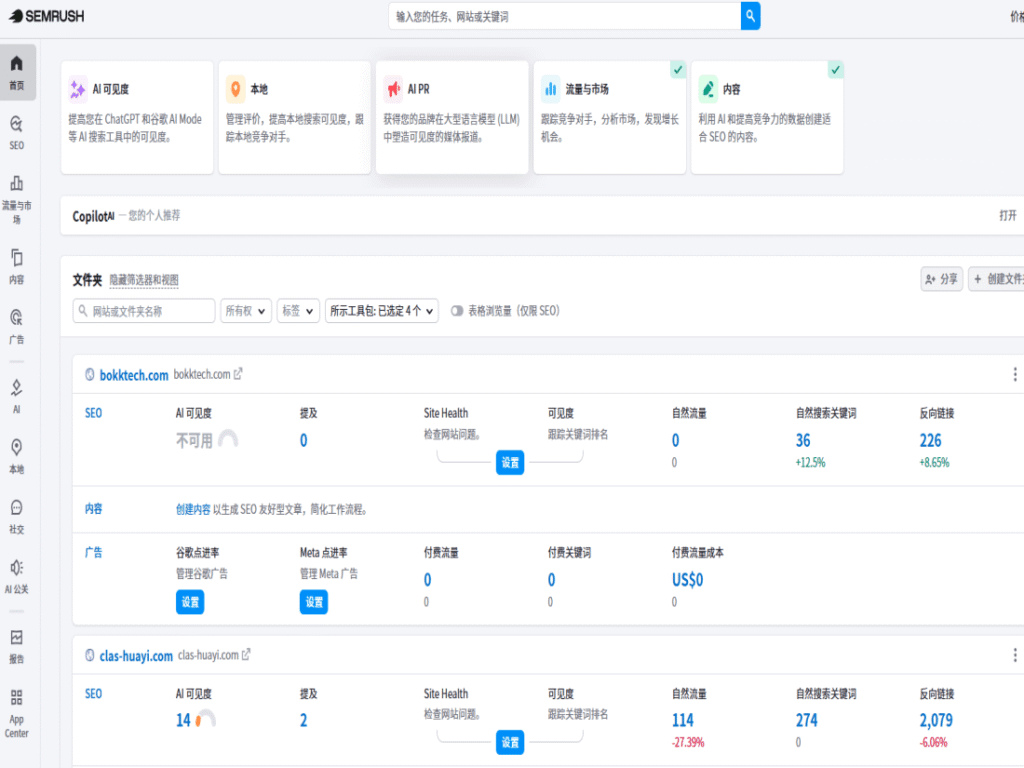Click the search input at the top
Image resolution: width=1024 pixels, height=768 pixels.
click(x=560, y=16)
